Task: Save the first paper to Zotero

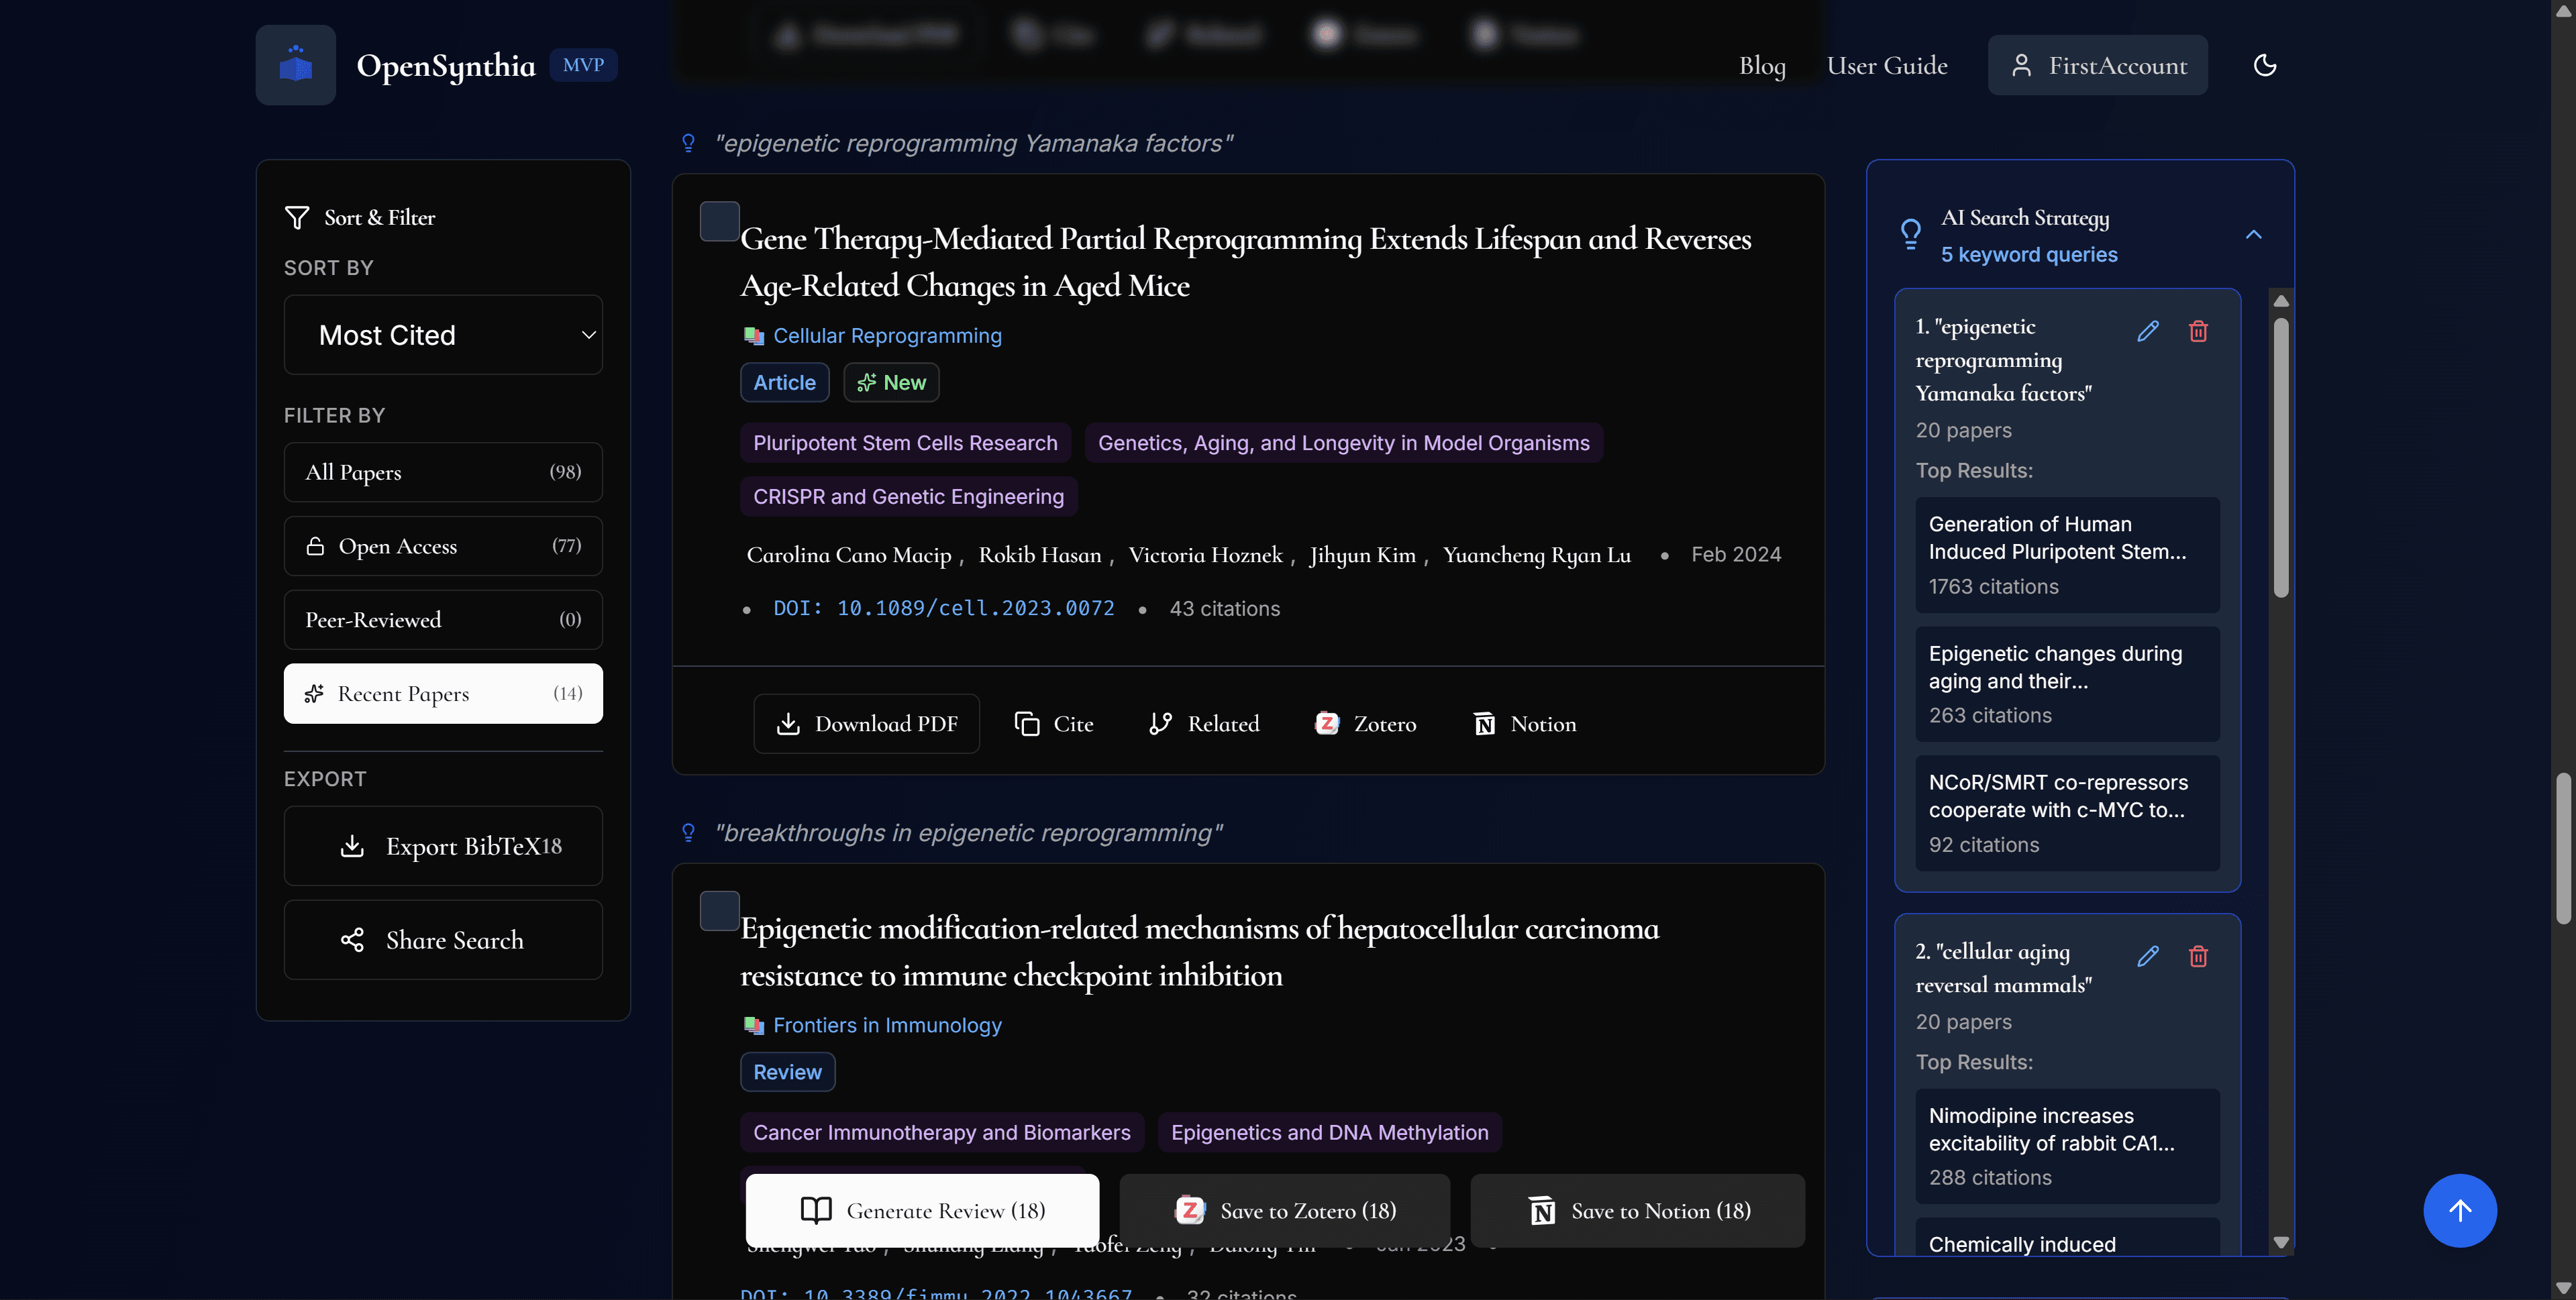Action: [x=1366, y=723]
